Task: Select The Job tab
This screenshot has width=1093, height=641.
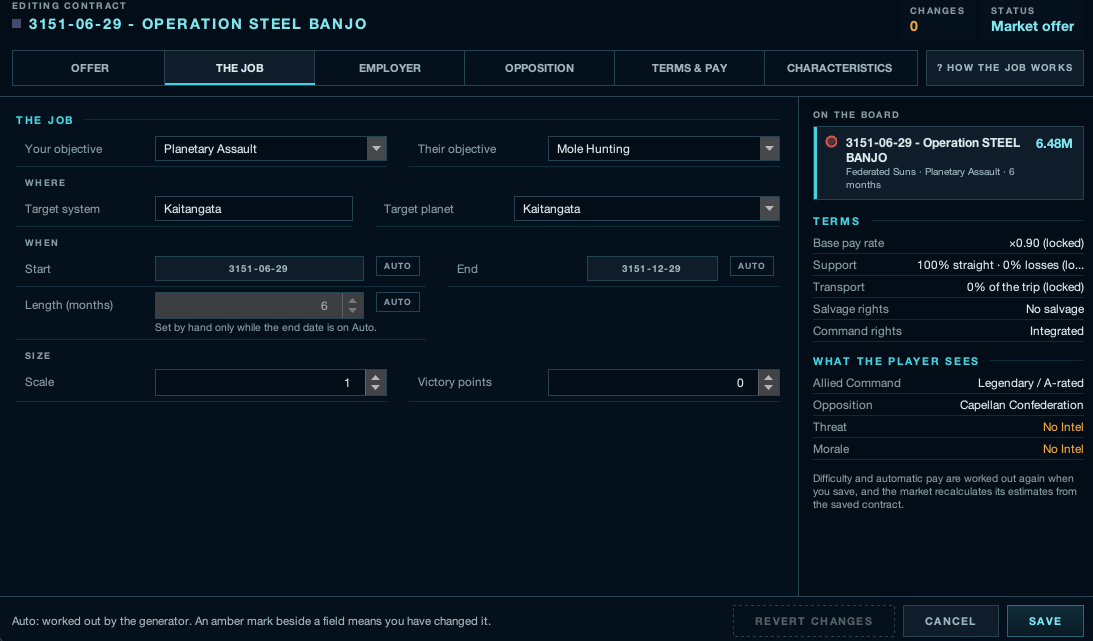Action: [x=240, y=68]
